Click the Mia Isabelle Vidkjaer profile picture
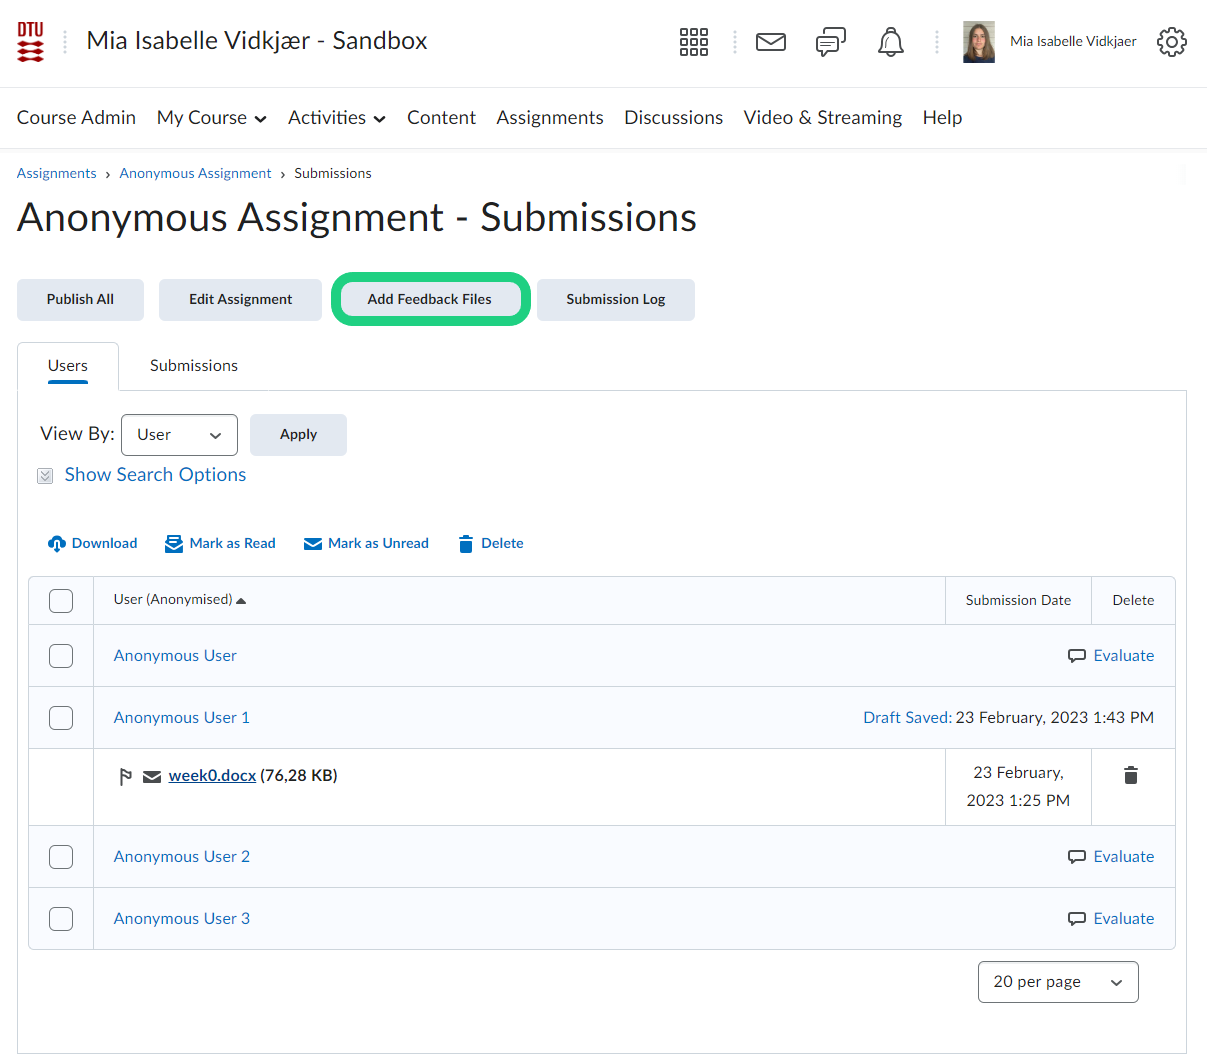This screenshot has height=1061, width=1207. (x=979, y=42)
